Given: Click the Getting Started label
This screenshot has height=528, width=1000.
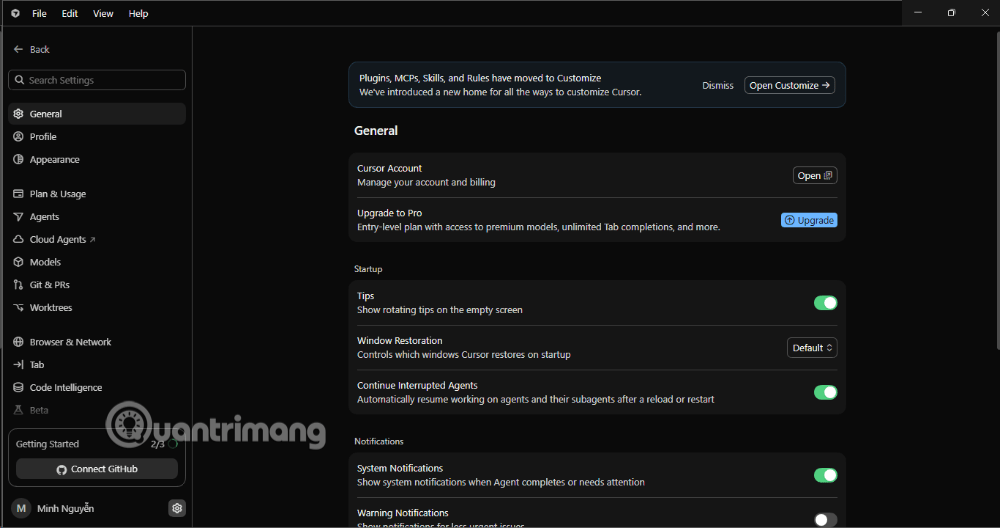Looking at the screenshot, I should [47, 444].
